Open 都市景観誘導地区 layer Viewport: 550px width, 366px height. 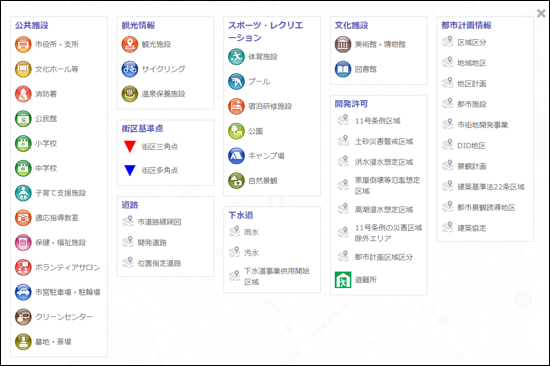coord(479,207)
